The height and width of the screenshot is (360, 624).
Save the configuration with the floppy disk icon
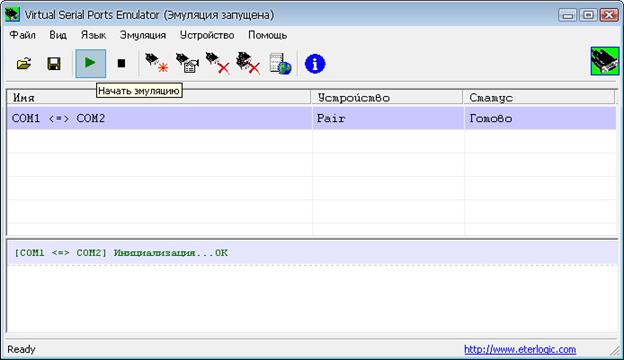(x=54, y=64)
